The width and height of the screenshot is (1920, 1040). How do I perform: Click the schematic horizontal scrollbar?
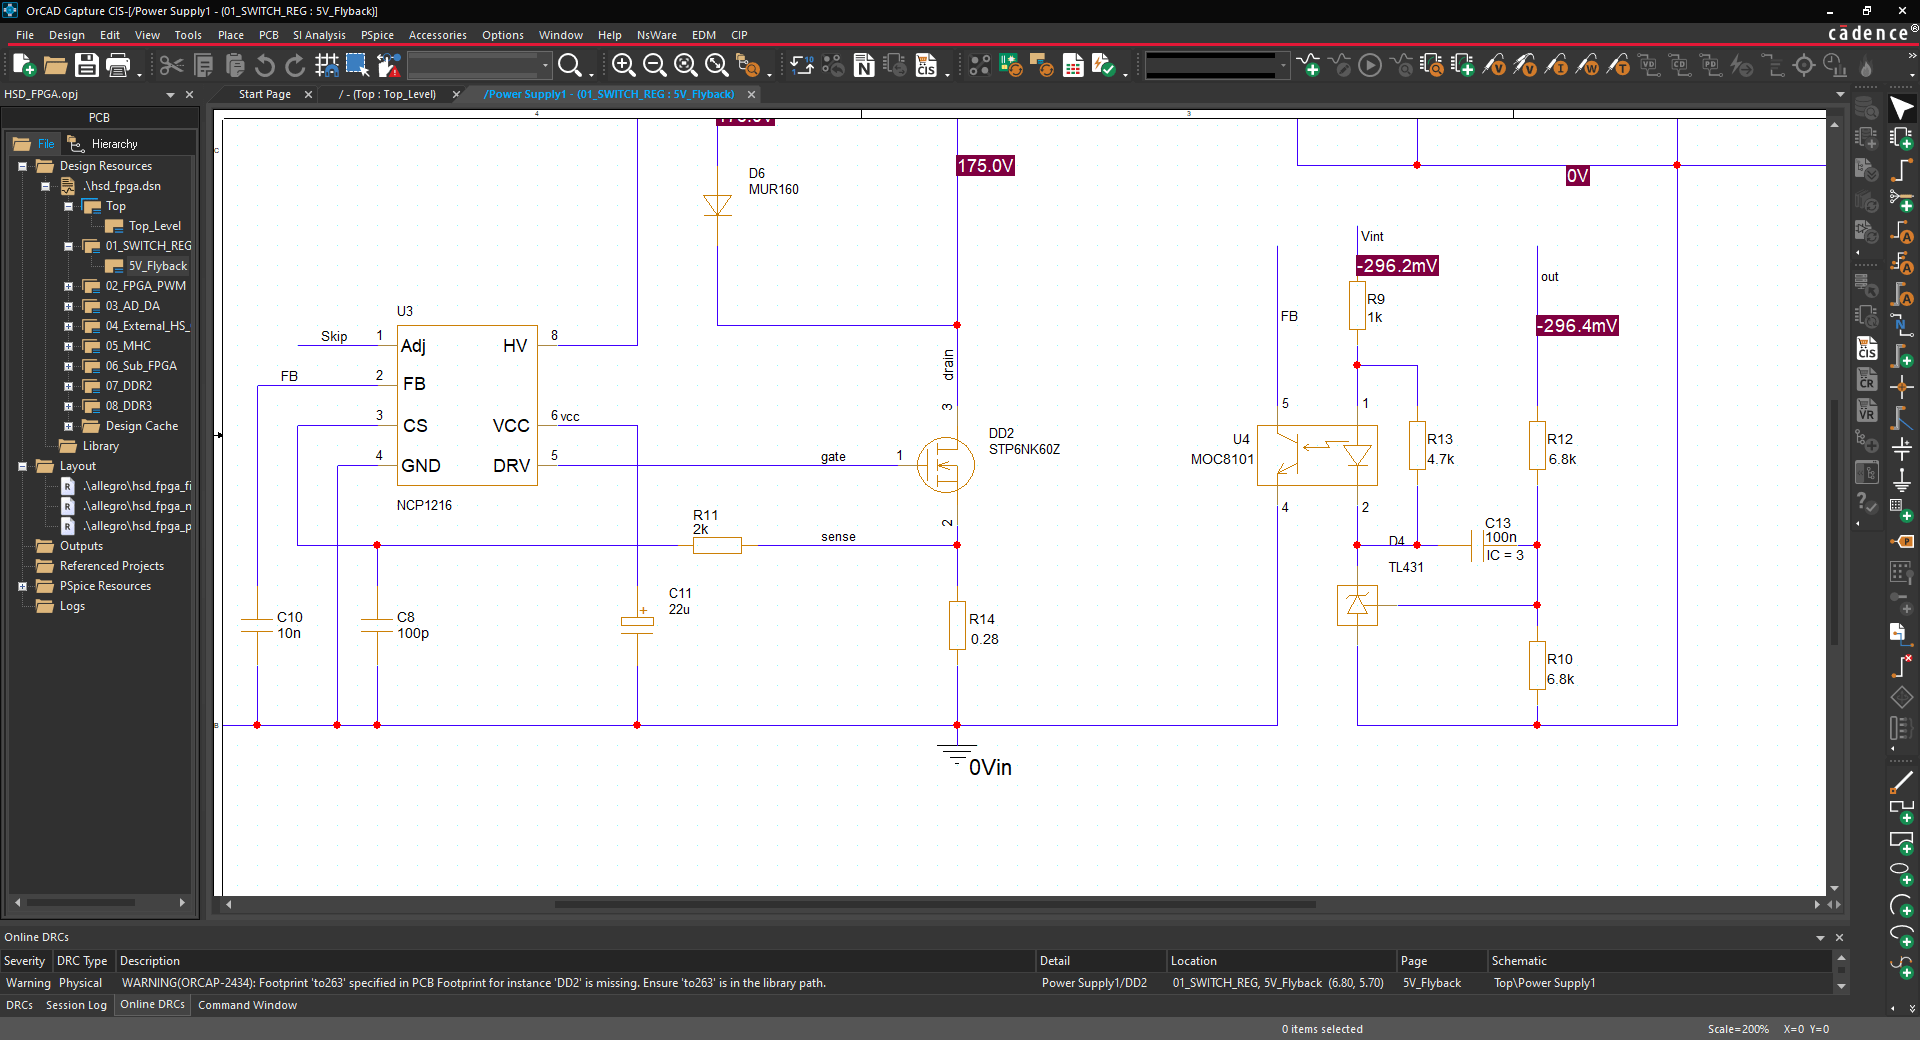point(934,904)
